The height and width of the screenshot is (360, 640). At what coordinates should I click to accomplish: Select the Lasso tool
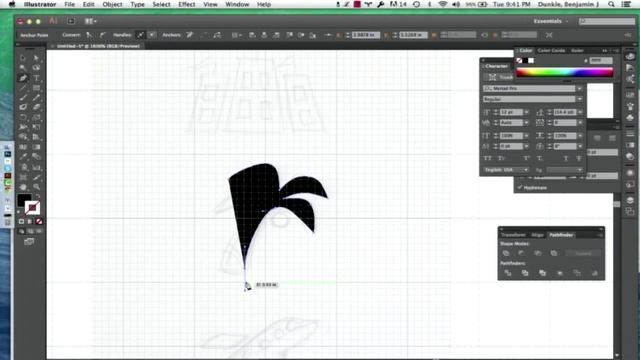[x=36, y=68]
